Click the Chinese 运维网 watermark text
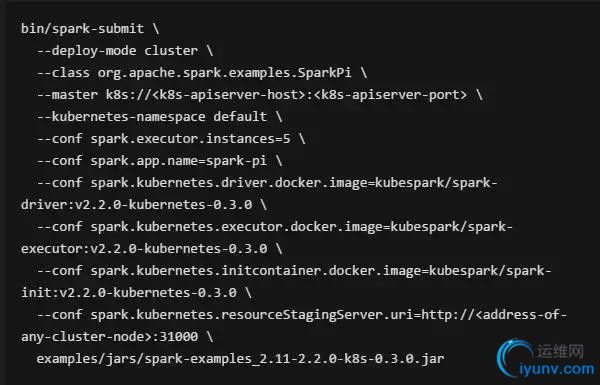This screenshot has height=385, width=600. 560,351
